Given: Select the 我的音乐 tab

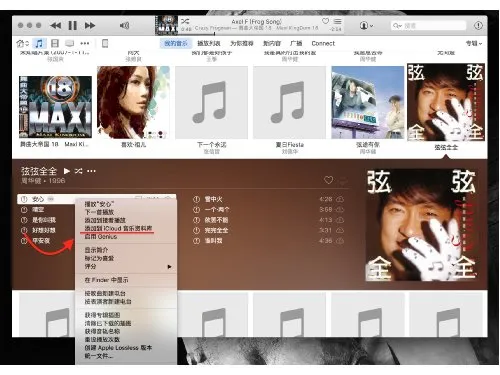Looking at the screenshot, I should [x=176, y=43].
